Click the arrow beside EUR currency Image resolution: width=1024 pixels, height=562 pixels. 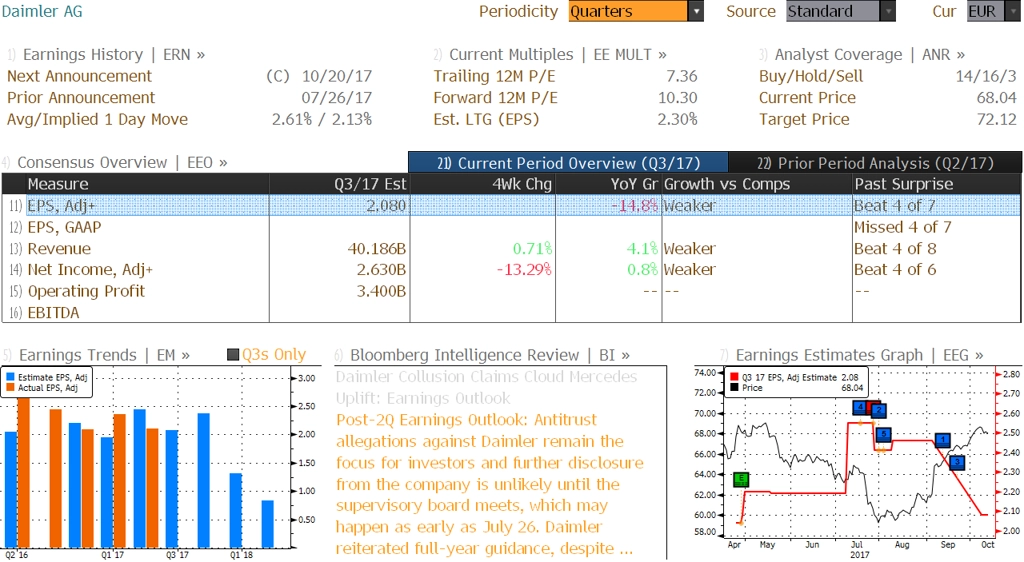point(1013,11)
